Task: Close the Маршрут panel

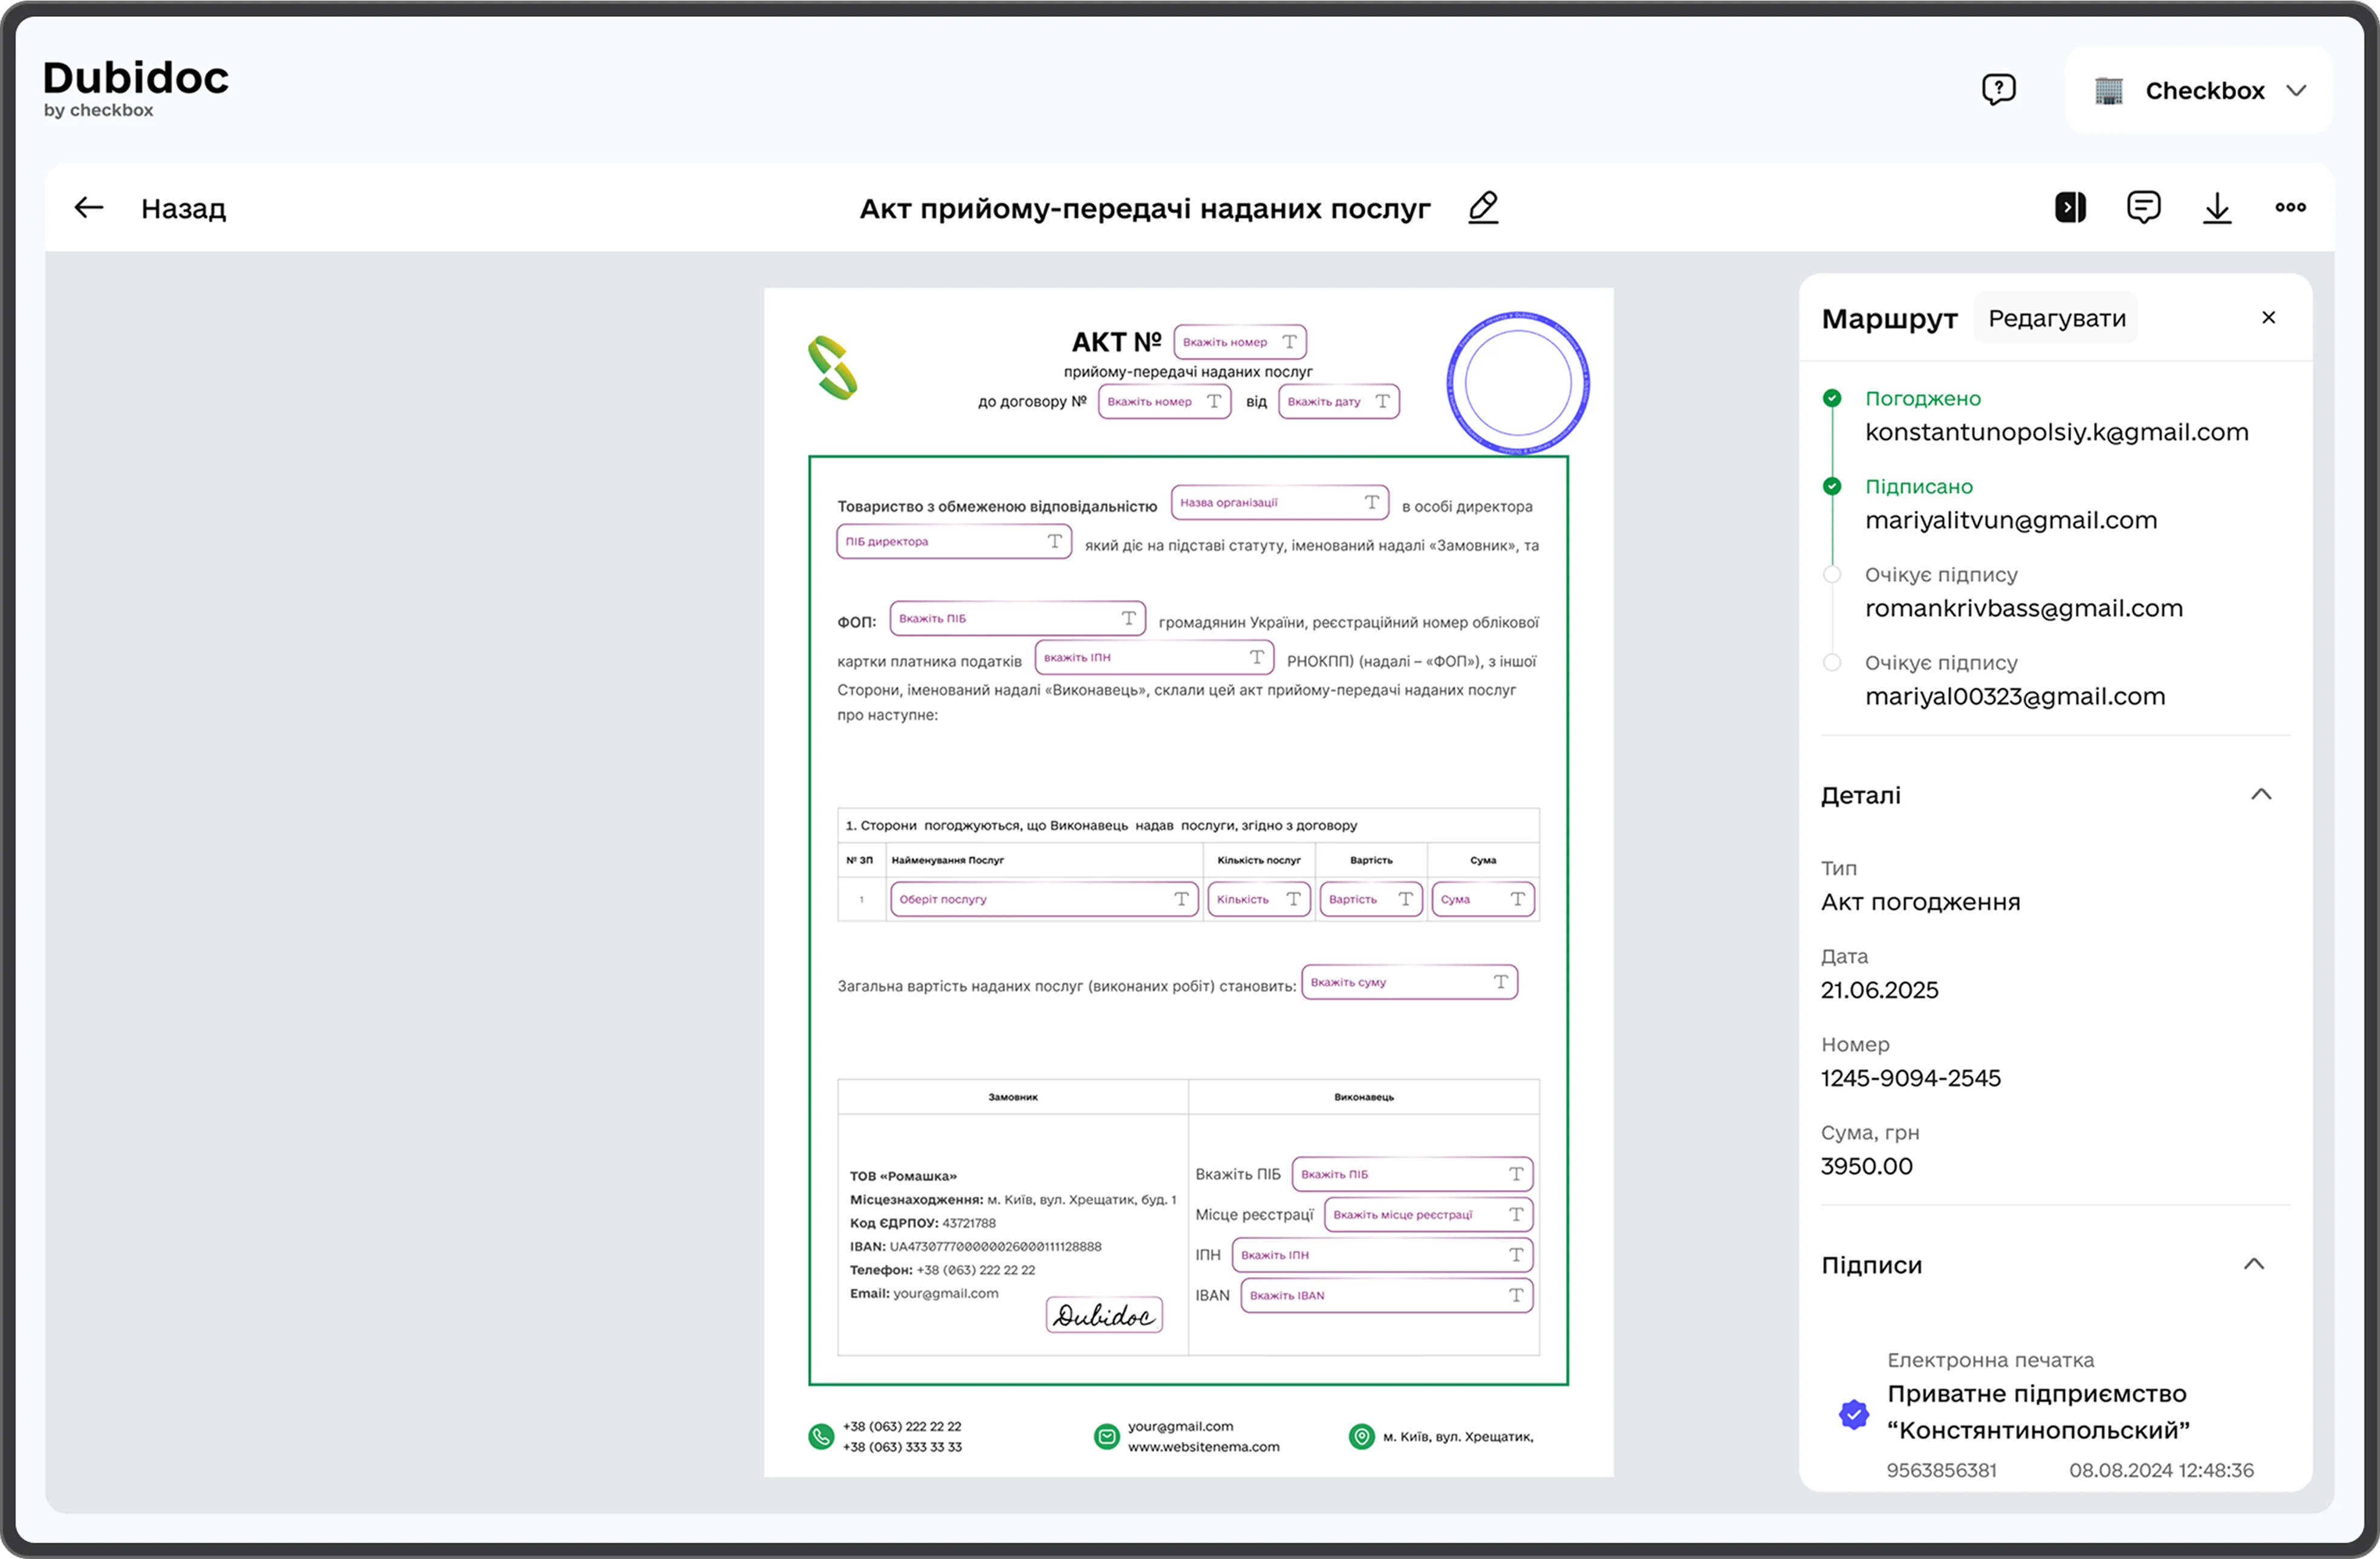Action: click(2268, 318)
